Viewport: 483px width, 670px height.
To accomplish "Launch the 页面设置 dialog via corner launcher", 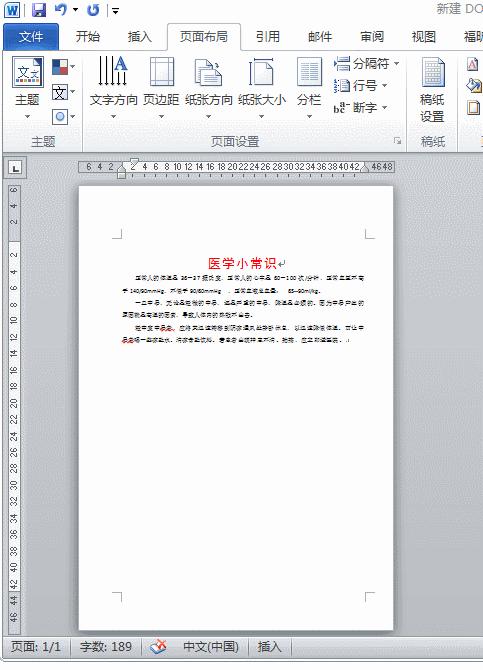I will click(398, 141).
